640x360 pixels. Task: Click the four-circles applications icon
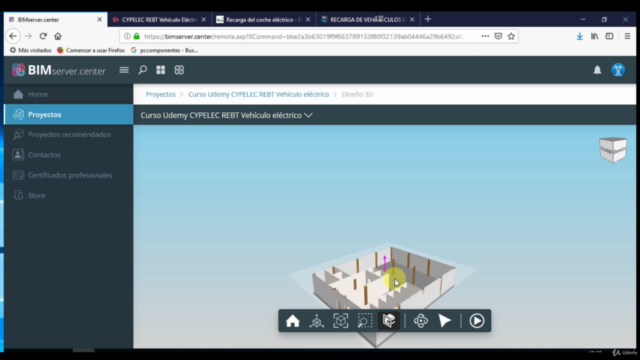click(x=179, y=70)
